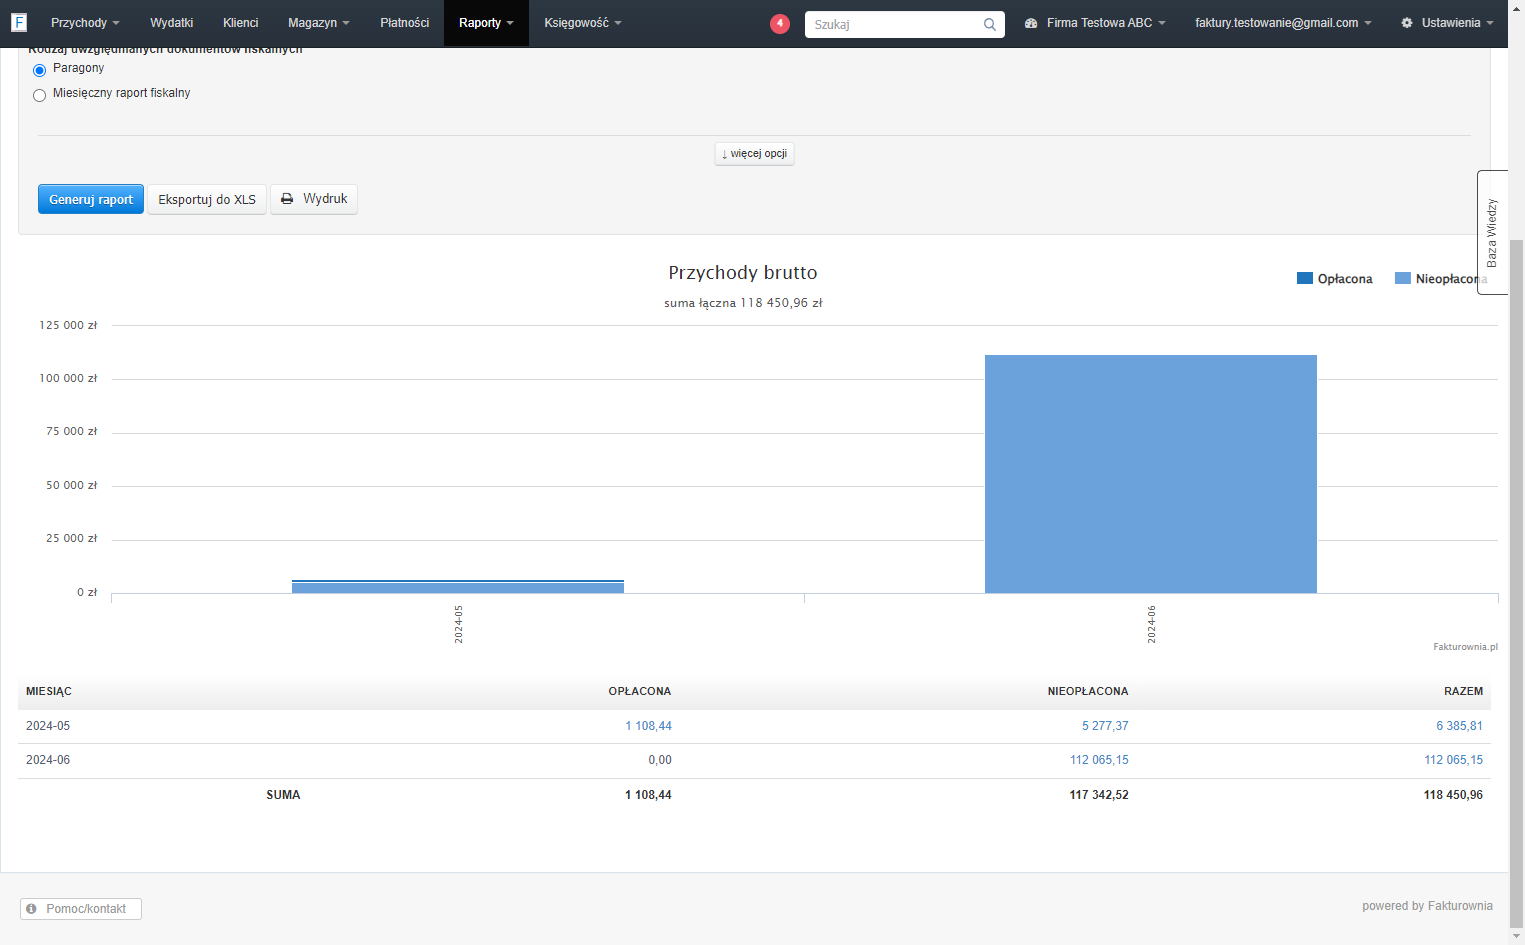
Task: Click the 2024-05 chart bar
Action: coord(458,587)
